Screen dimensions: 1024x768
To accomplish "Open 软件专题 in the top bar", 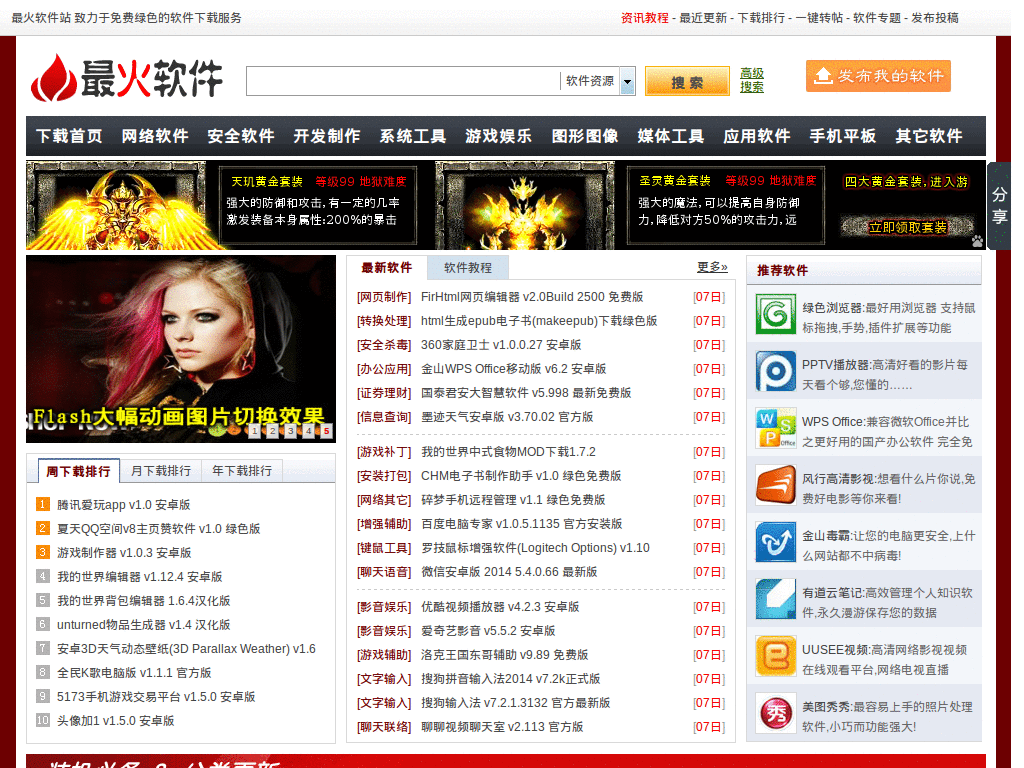I will [877, 18].
